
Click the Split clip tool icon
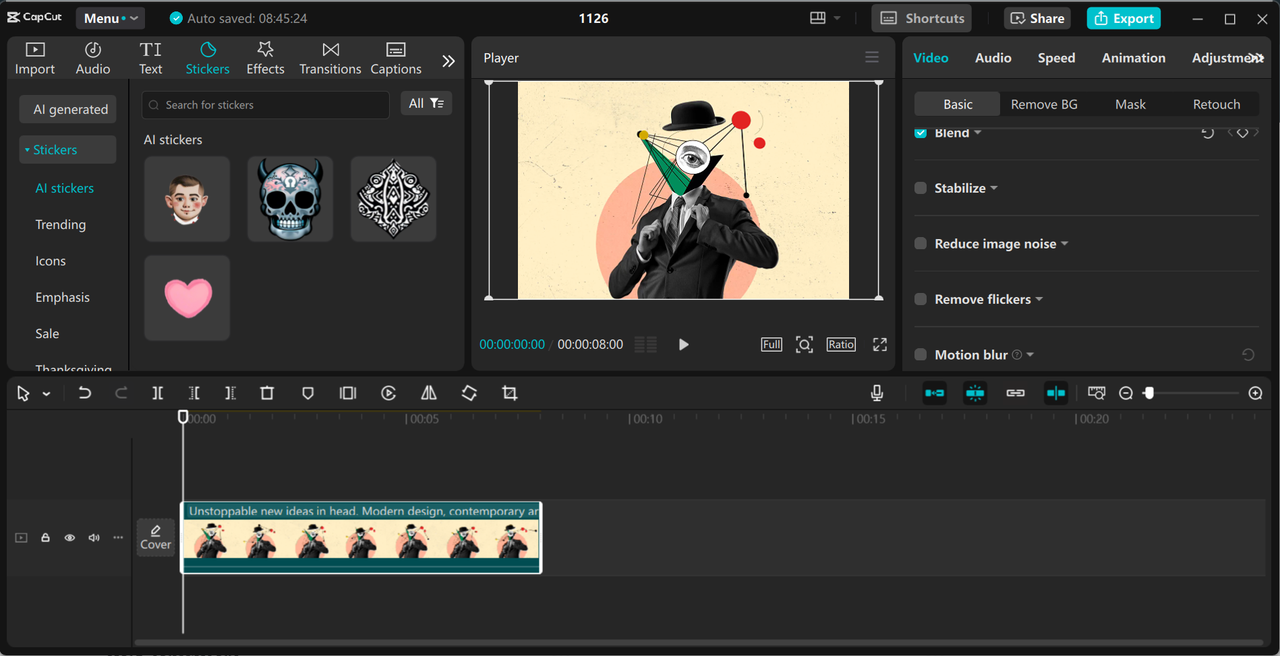click(x=157, y=393)
